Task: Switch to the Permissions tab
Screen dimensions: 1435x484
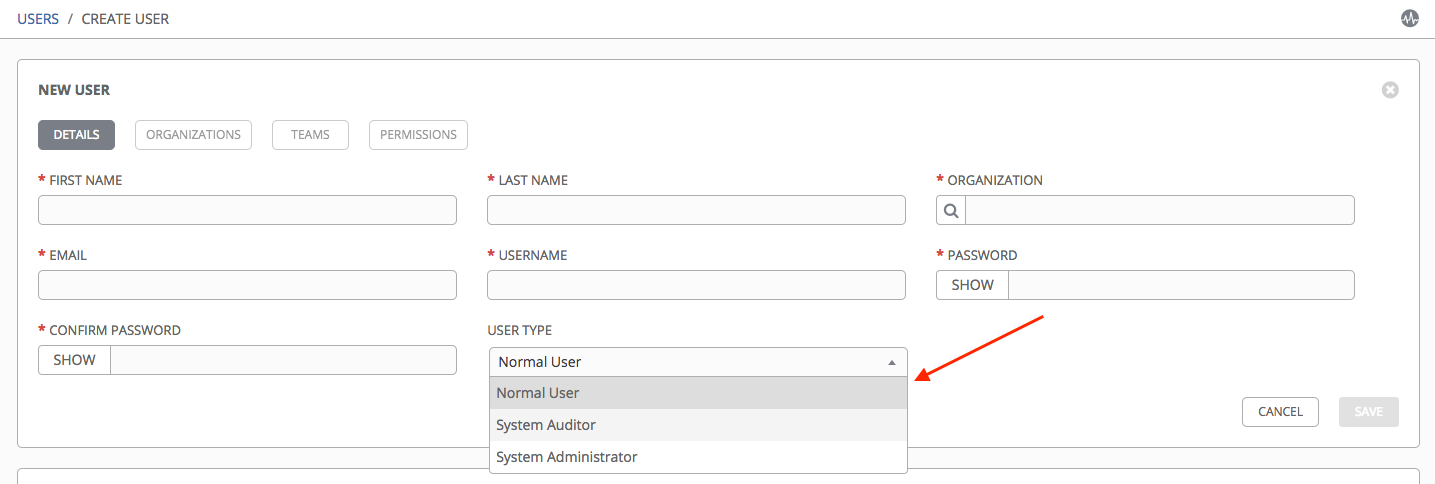Action: coord(418,135)
